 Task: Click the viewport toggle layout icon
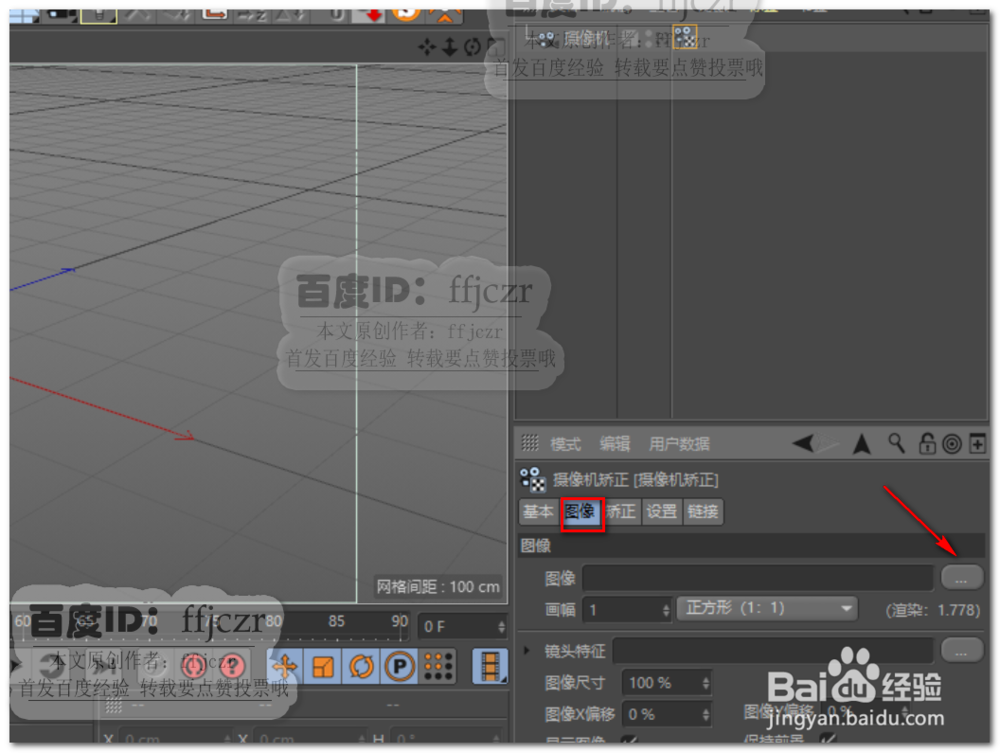click(x=496, y=47)
